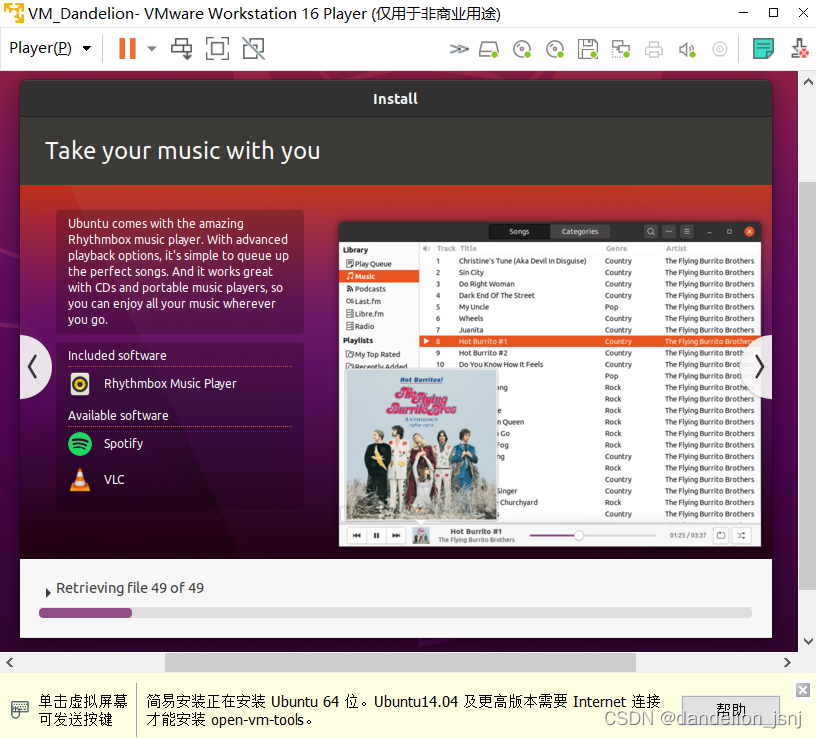The width and height of the screenshot is (816, 738).
Task: Click the horizontal scrollbar thumb
Action: tap(400, 663)
